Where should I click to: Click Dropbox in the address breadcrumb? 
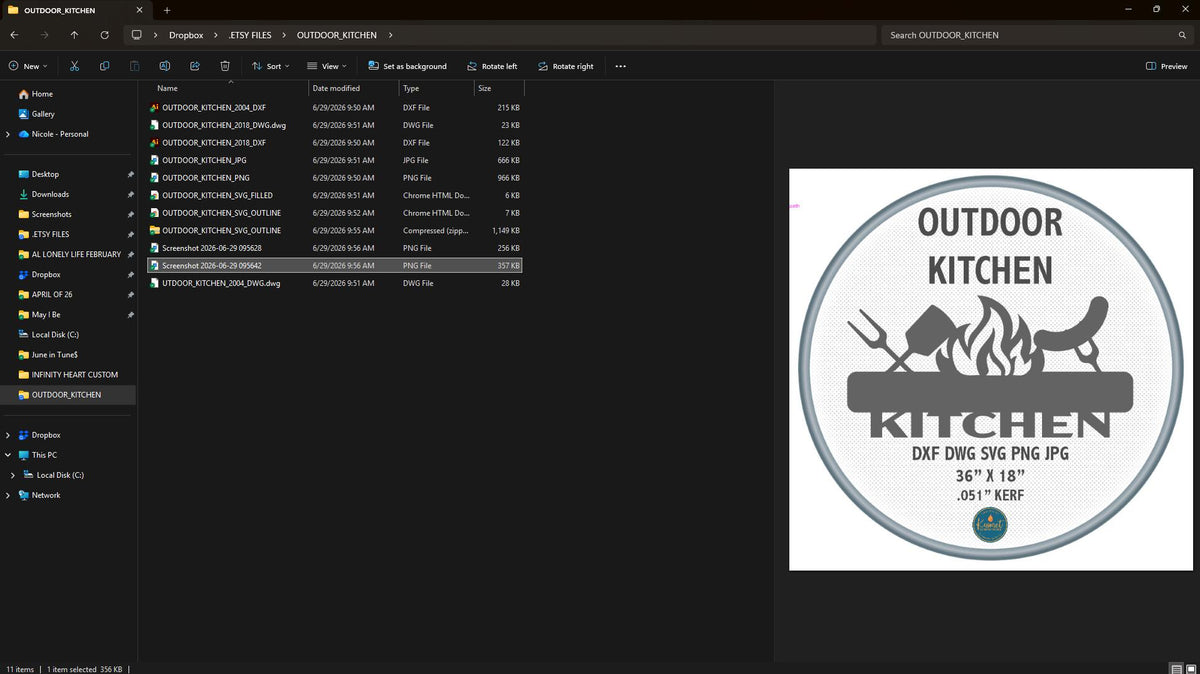[x=186, y=35]
